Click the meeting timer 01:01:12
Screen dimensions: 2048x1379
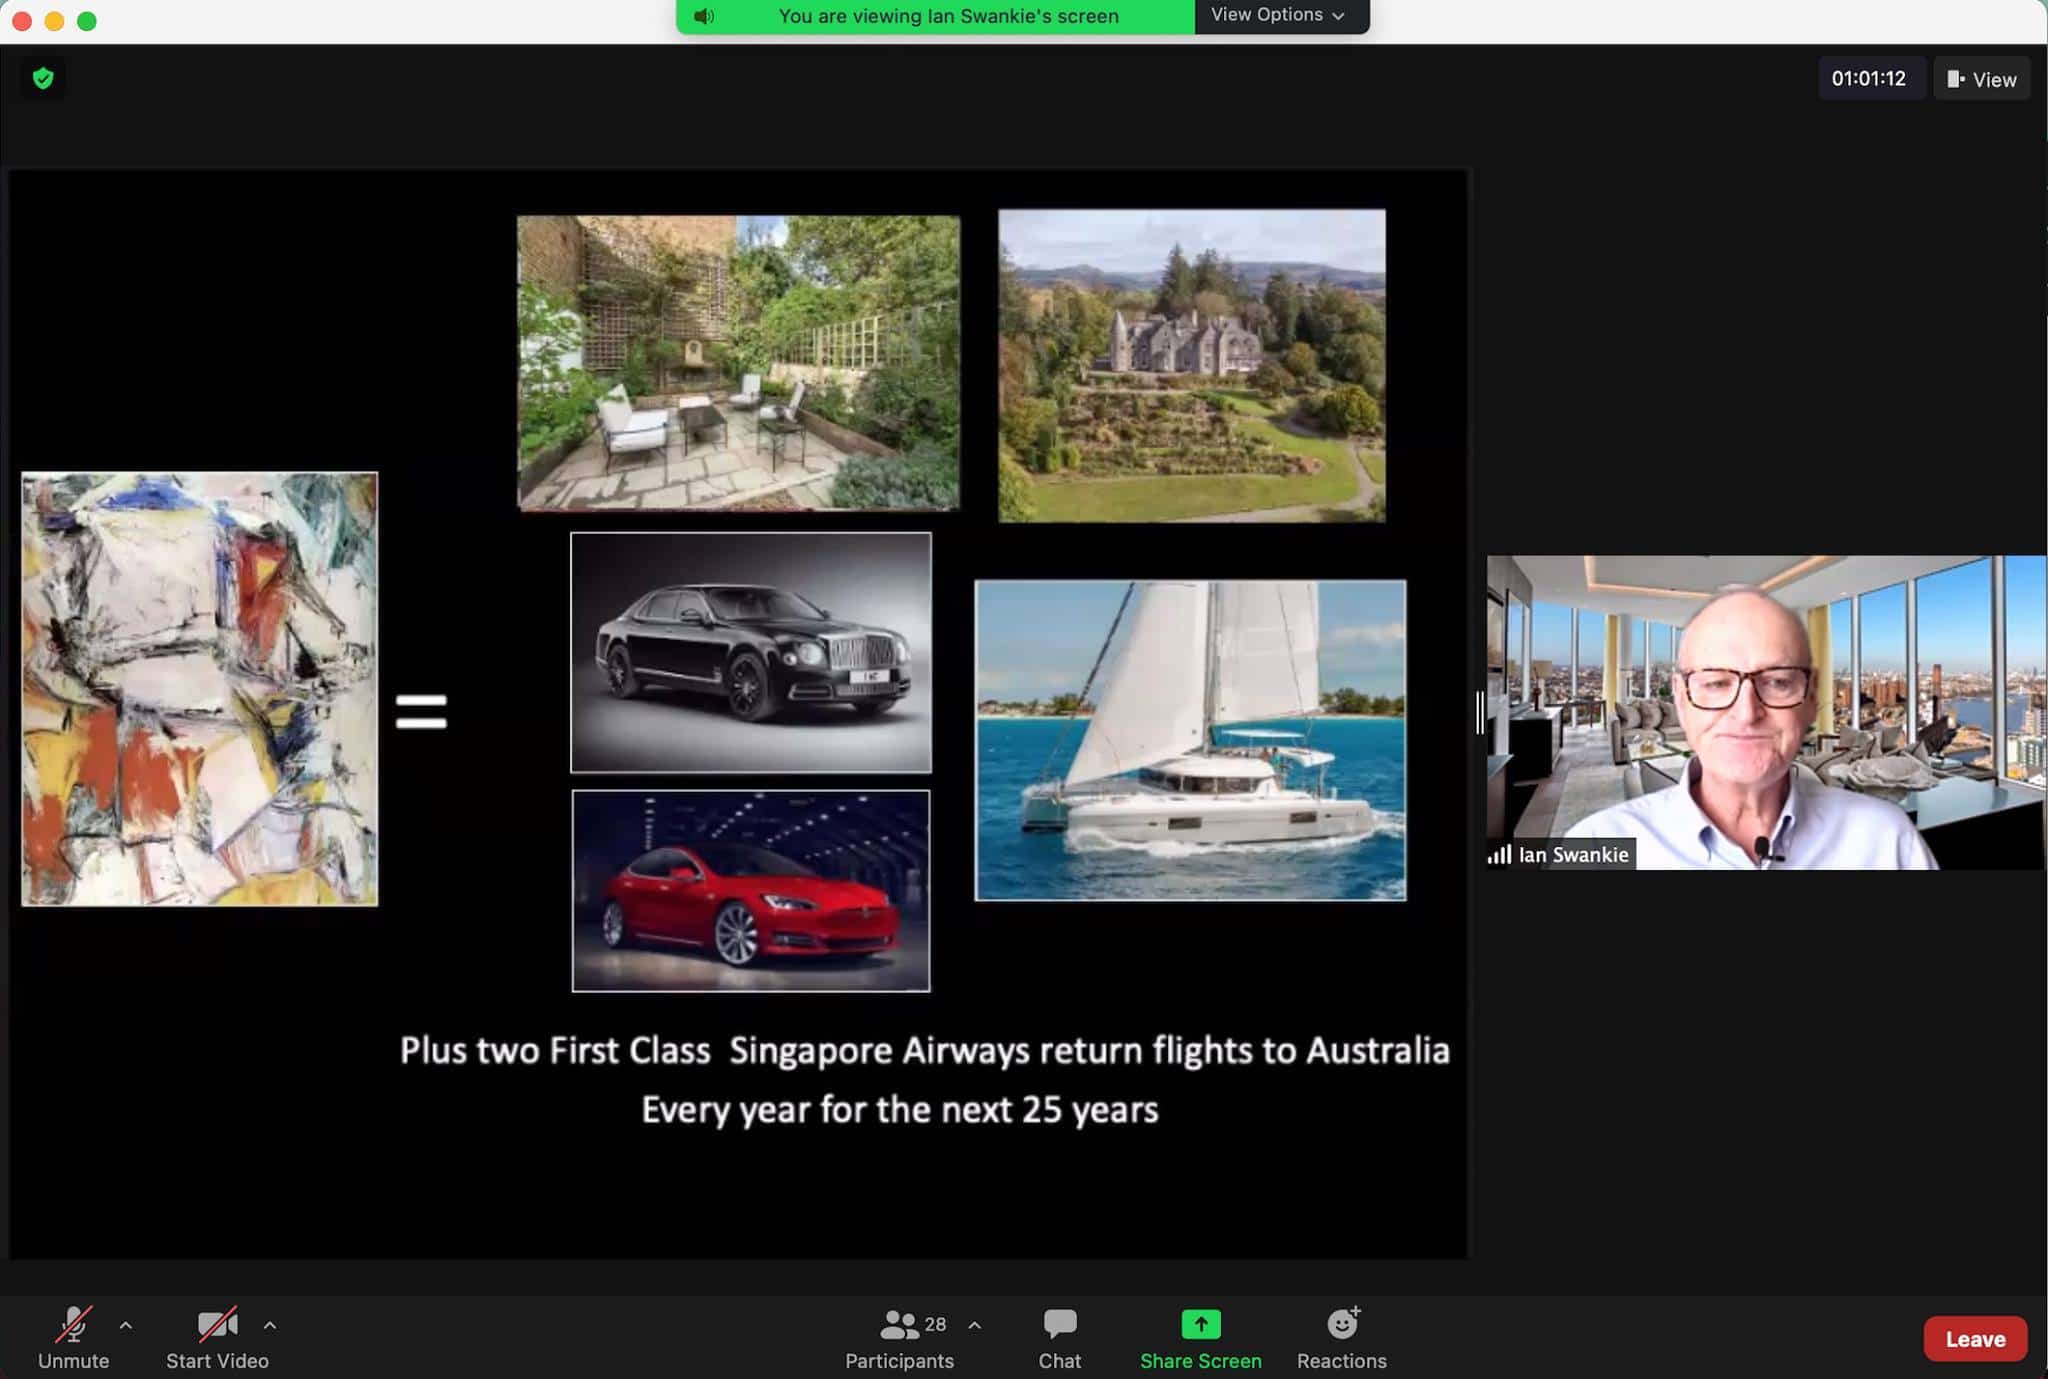tap(1868, 79)
